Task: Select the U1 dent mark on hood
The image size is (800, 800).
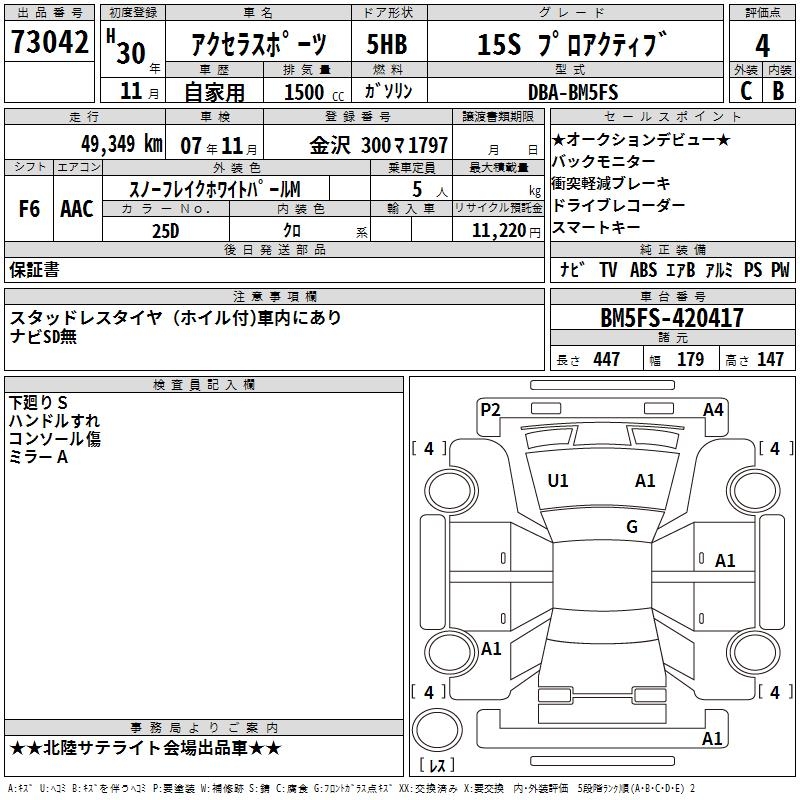Action: tap(558, 481)
